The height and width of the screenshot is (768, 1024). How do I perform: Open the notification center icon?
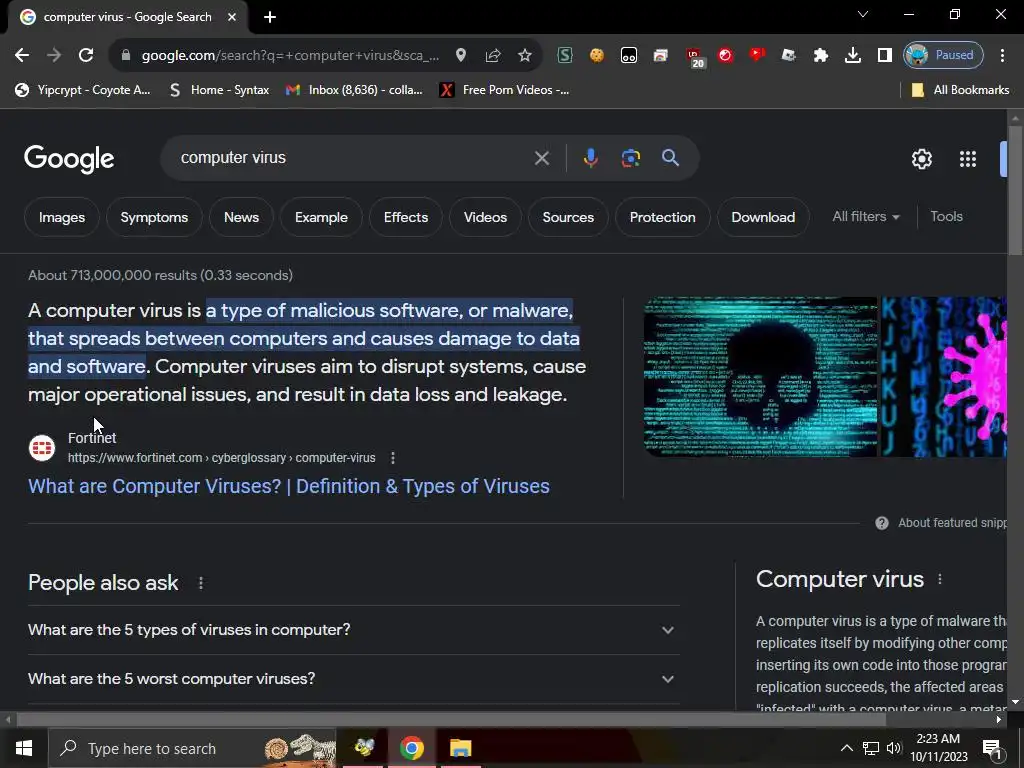[x=993, y=748]
